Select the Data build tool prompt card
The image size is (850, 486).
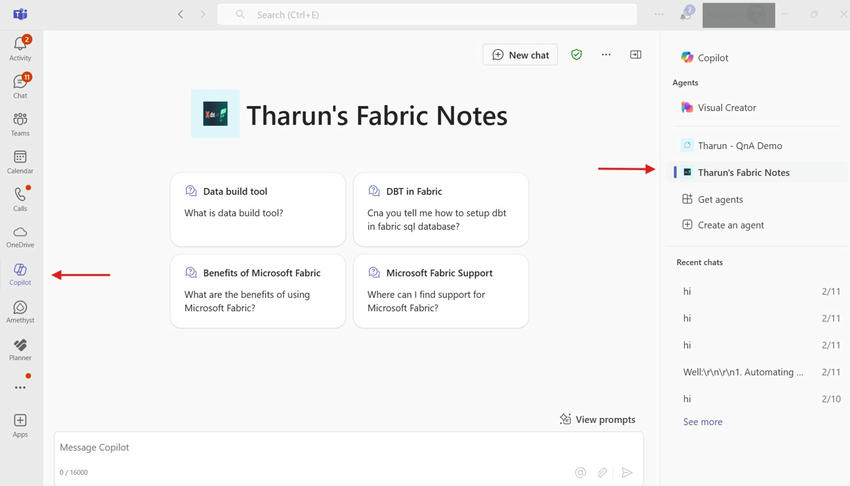tap(258, 210)
